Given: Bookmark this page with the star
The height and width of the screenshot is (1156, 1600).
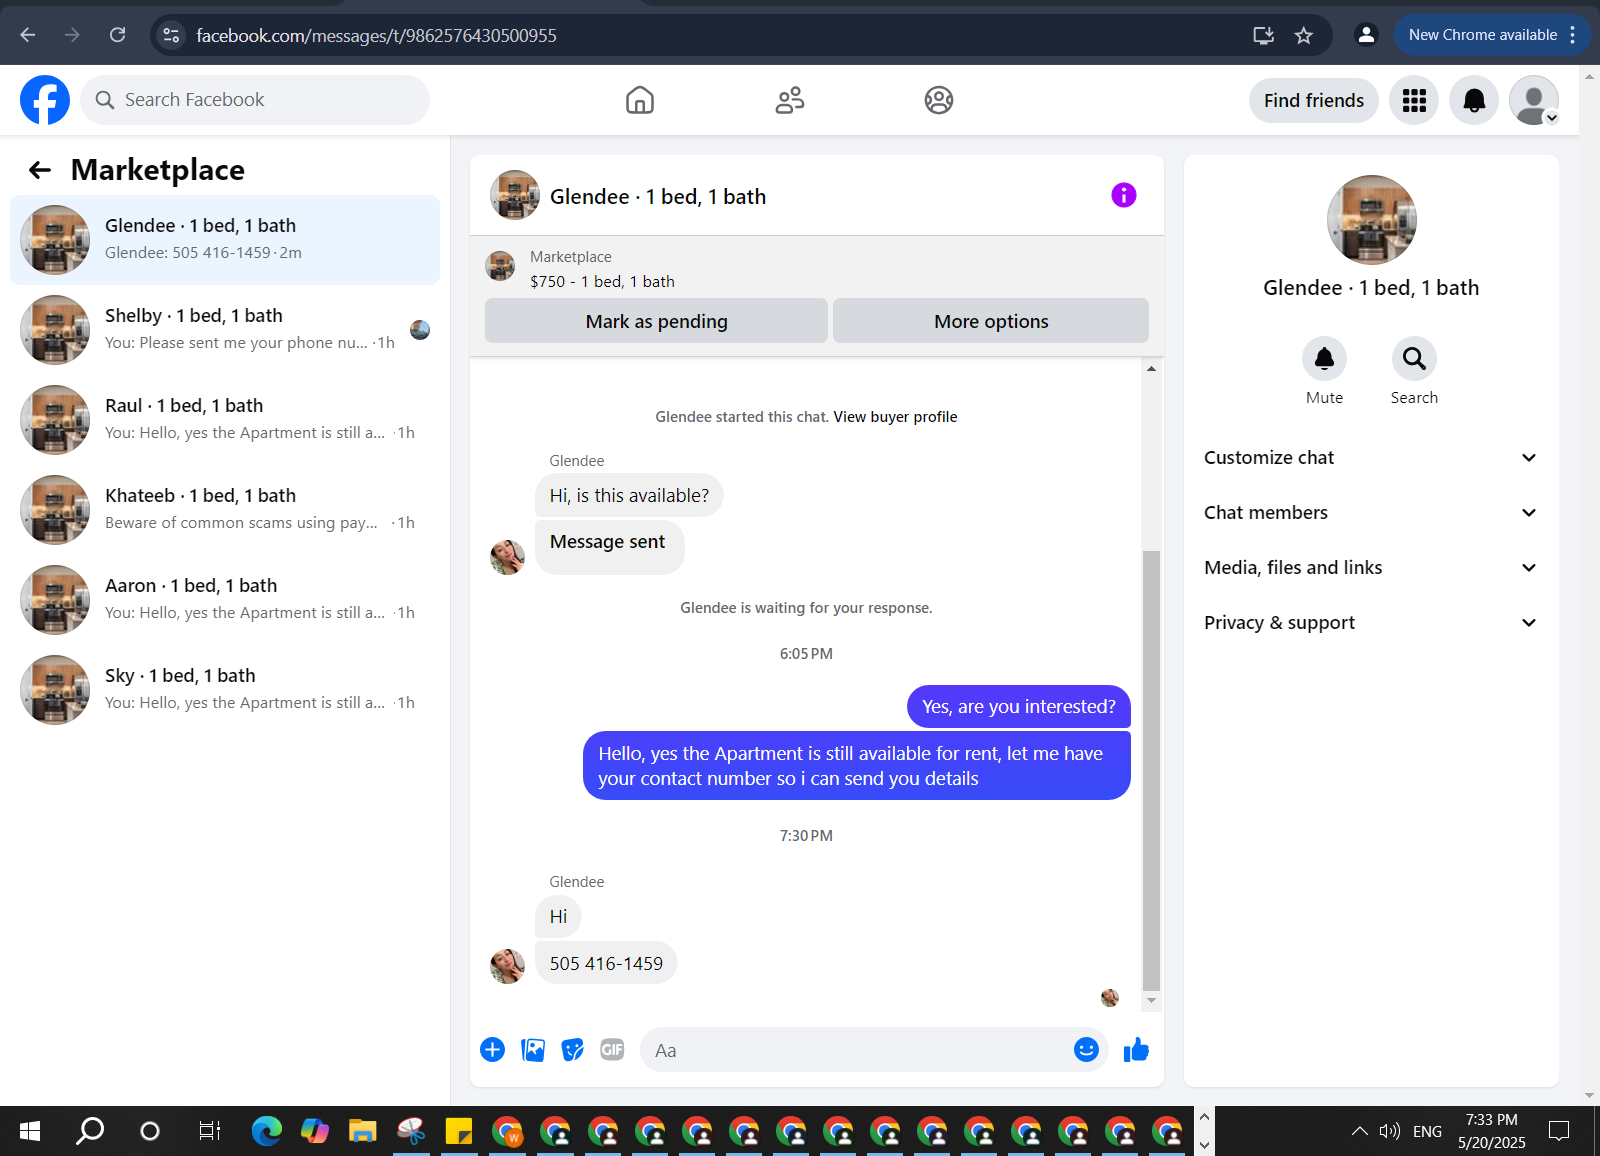Looking at the screenshot, I should [x=1304, y=35].
